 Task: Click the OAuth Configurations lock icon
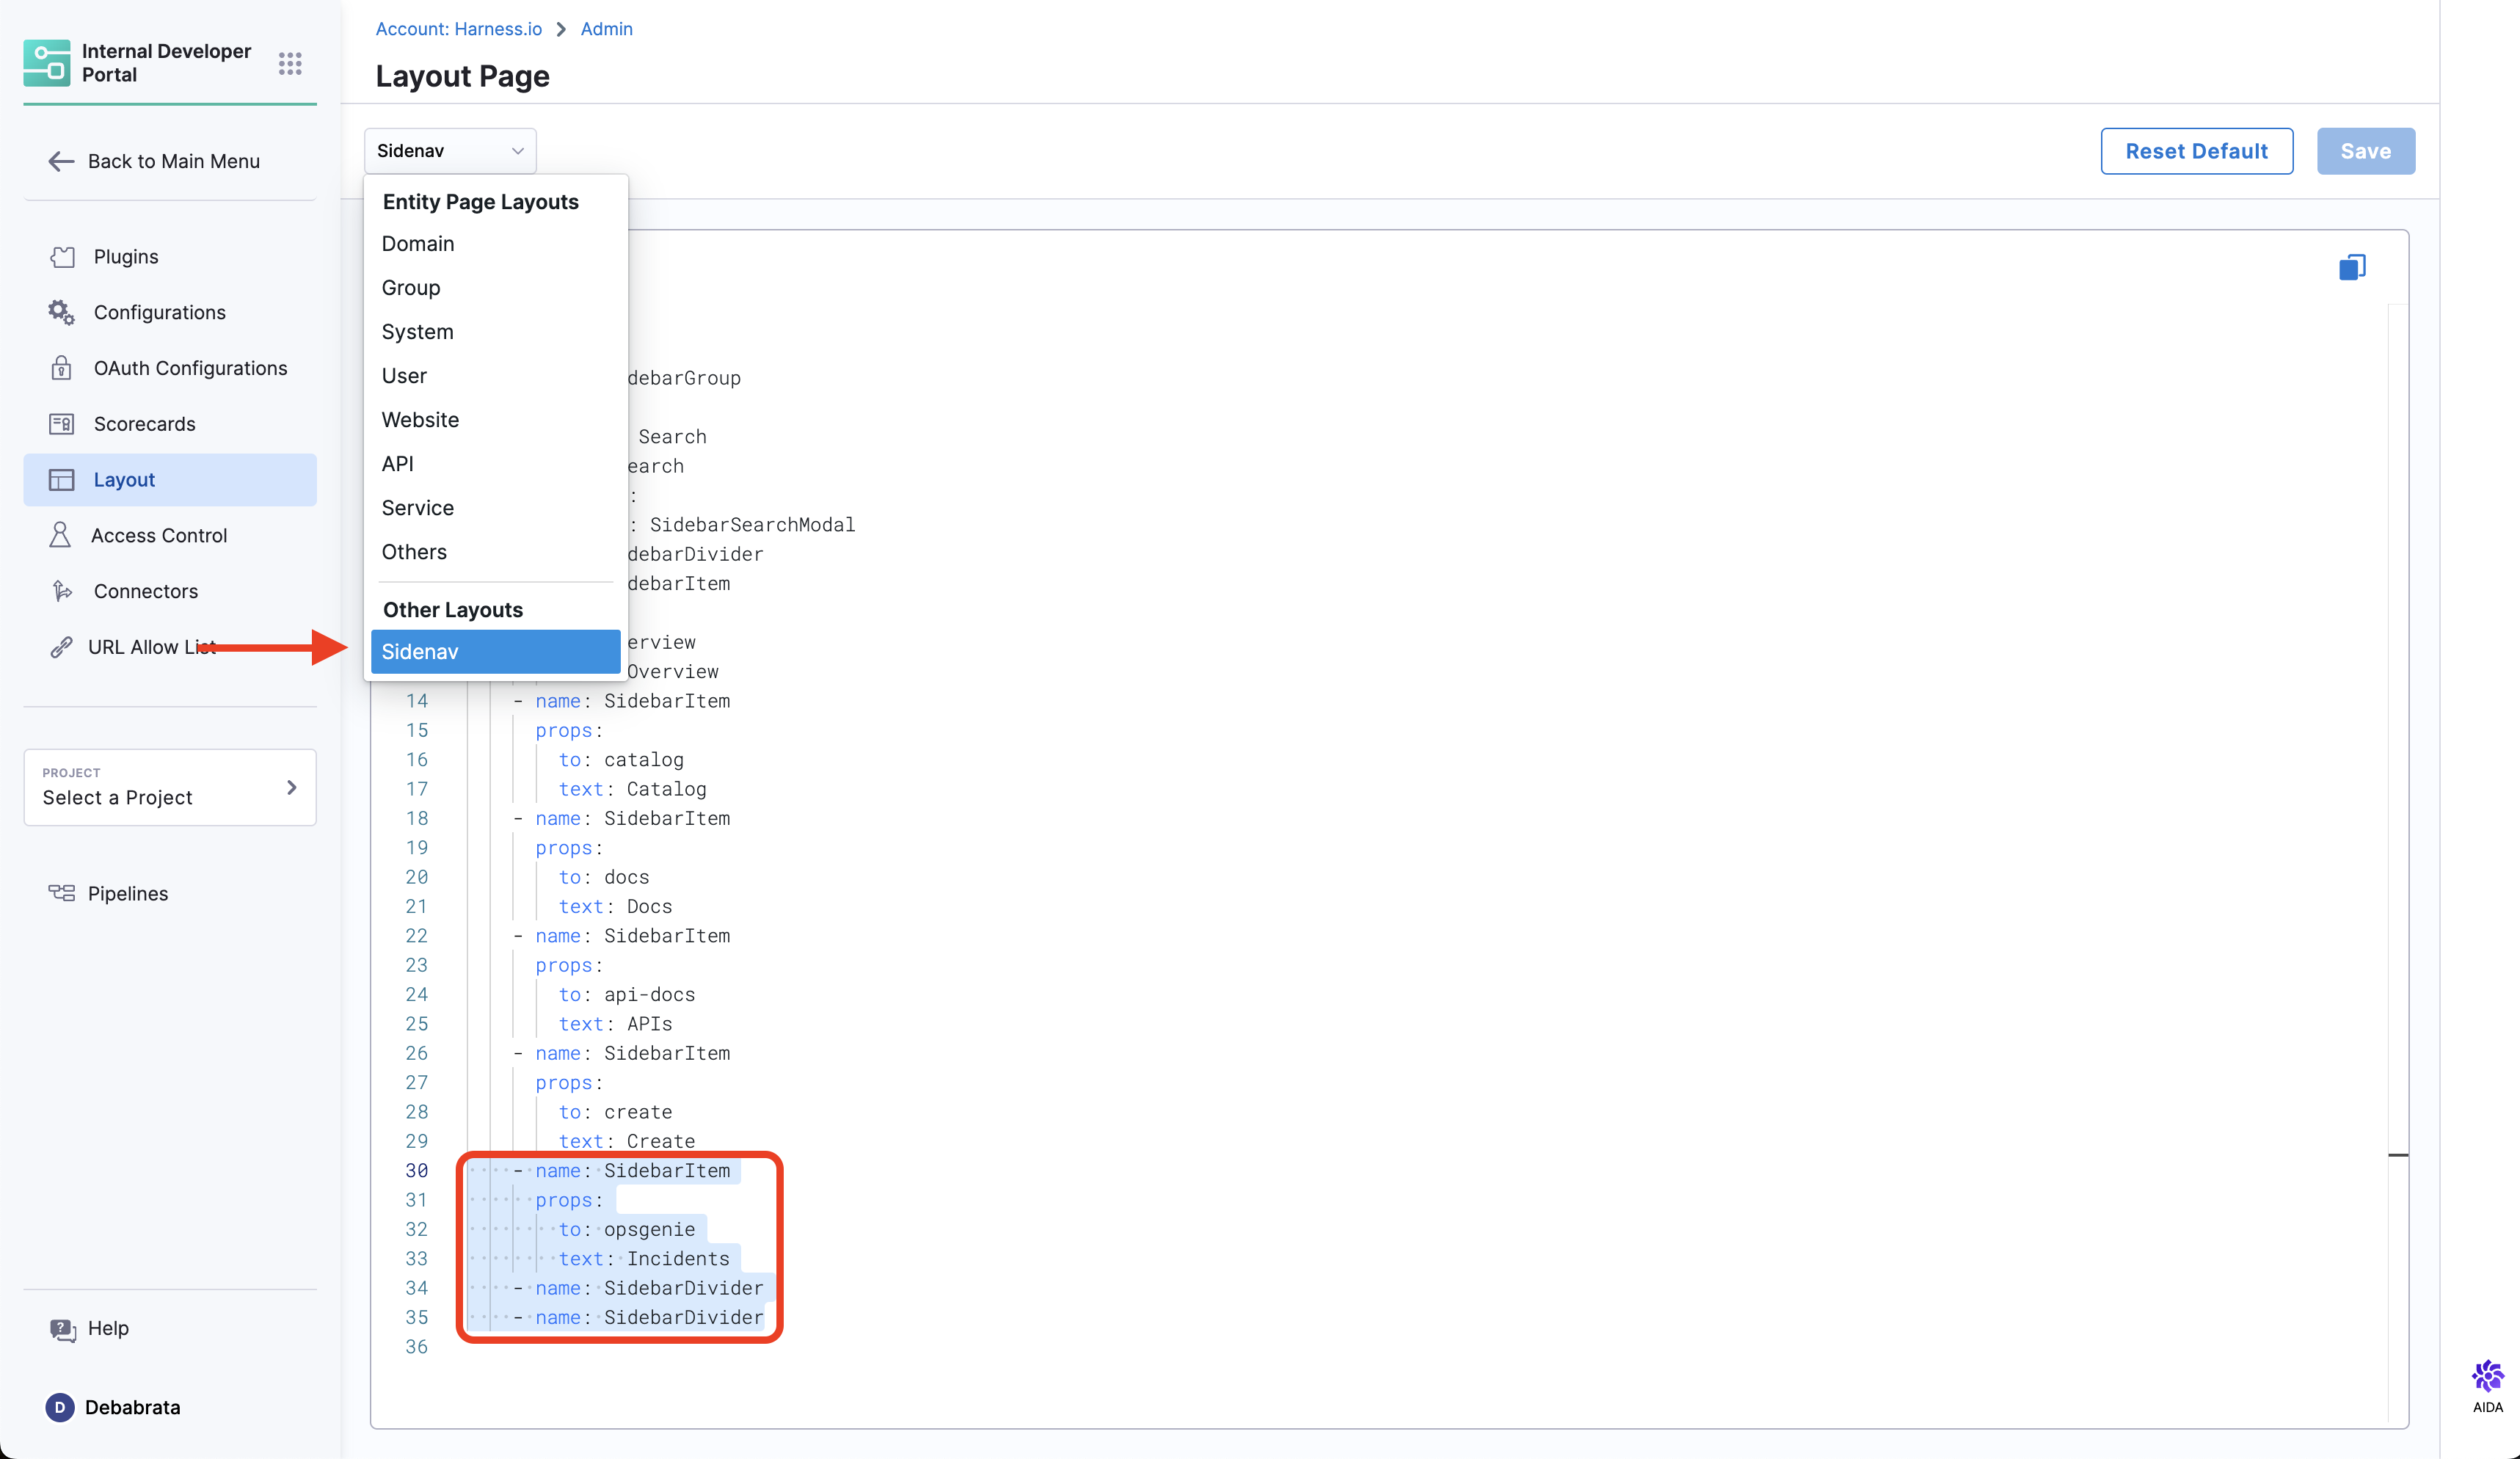coord(62,368)
